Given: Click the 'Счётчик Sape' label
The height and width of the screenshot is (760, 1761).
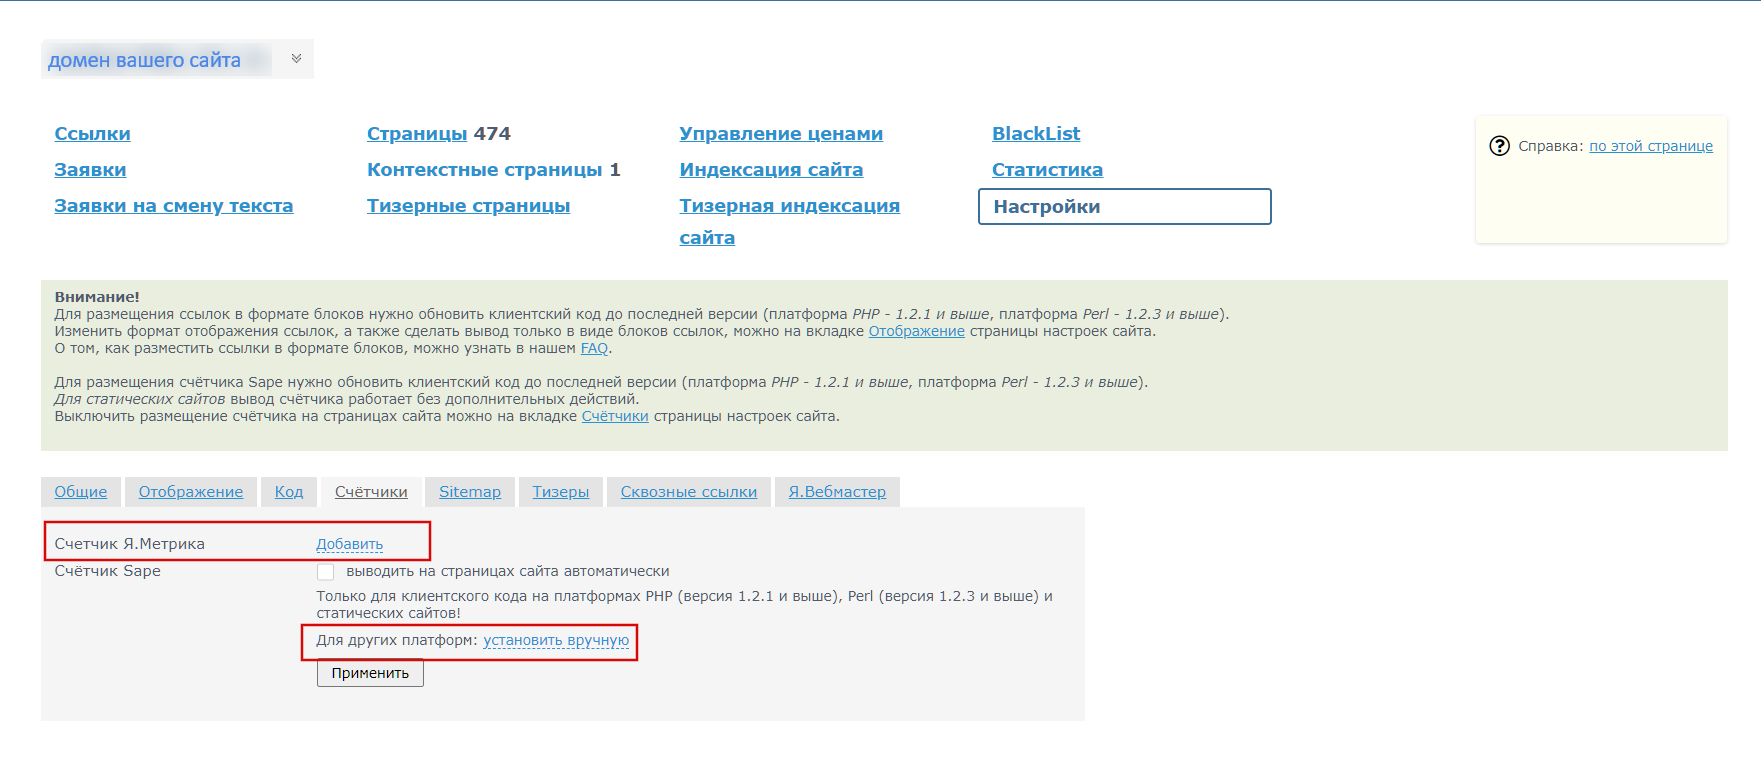Looking at the screenshot, I should [x=107, y=571].
